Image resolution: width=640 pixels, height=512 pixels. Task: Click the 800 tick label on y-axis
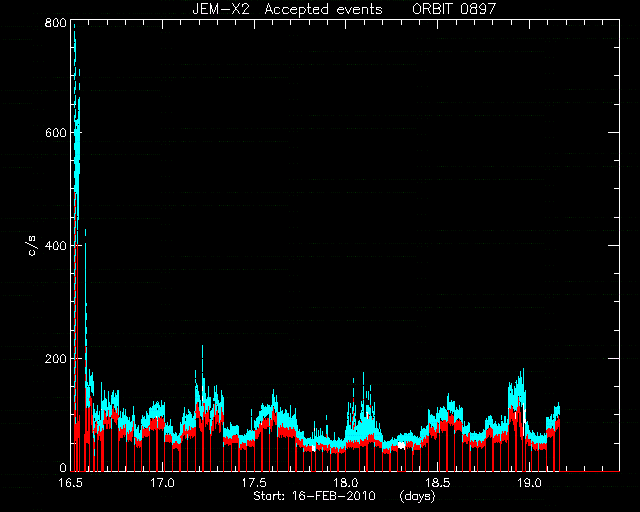[x=56, y=23]
